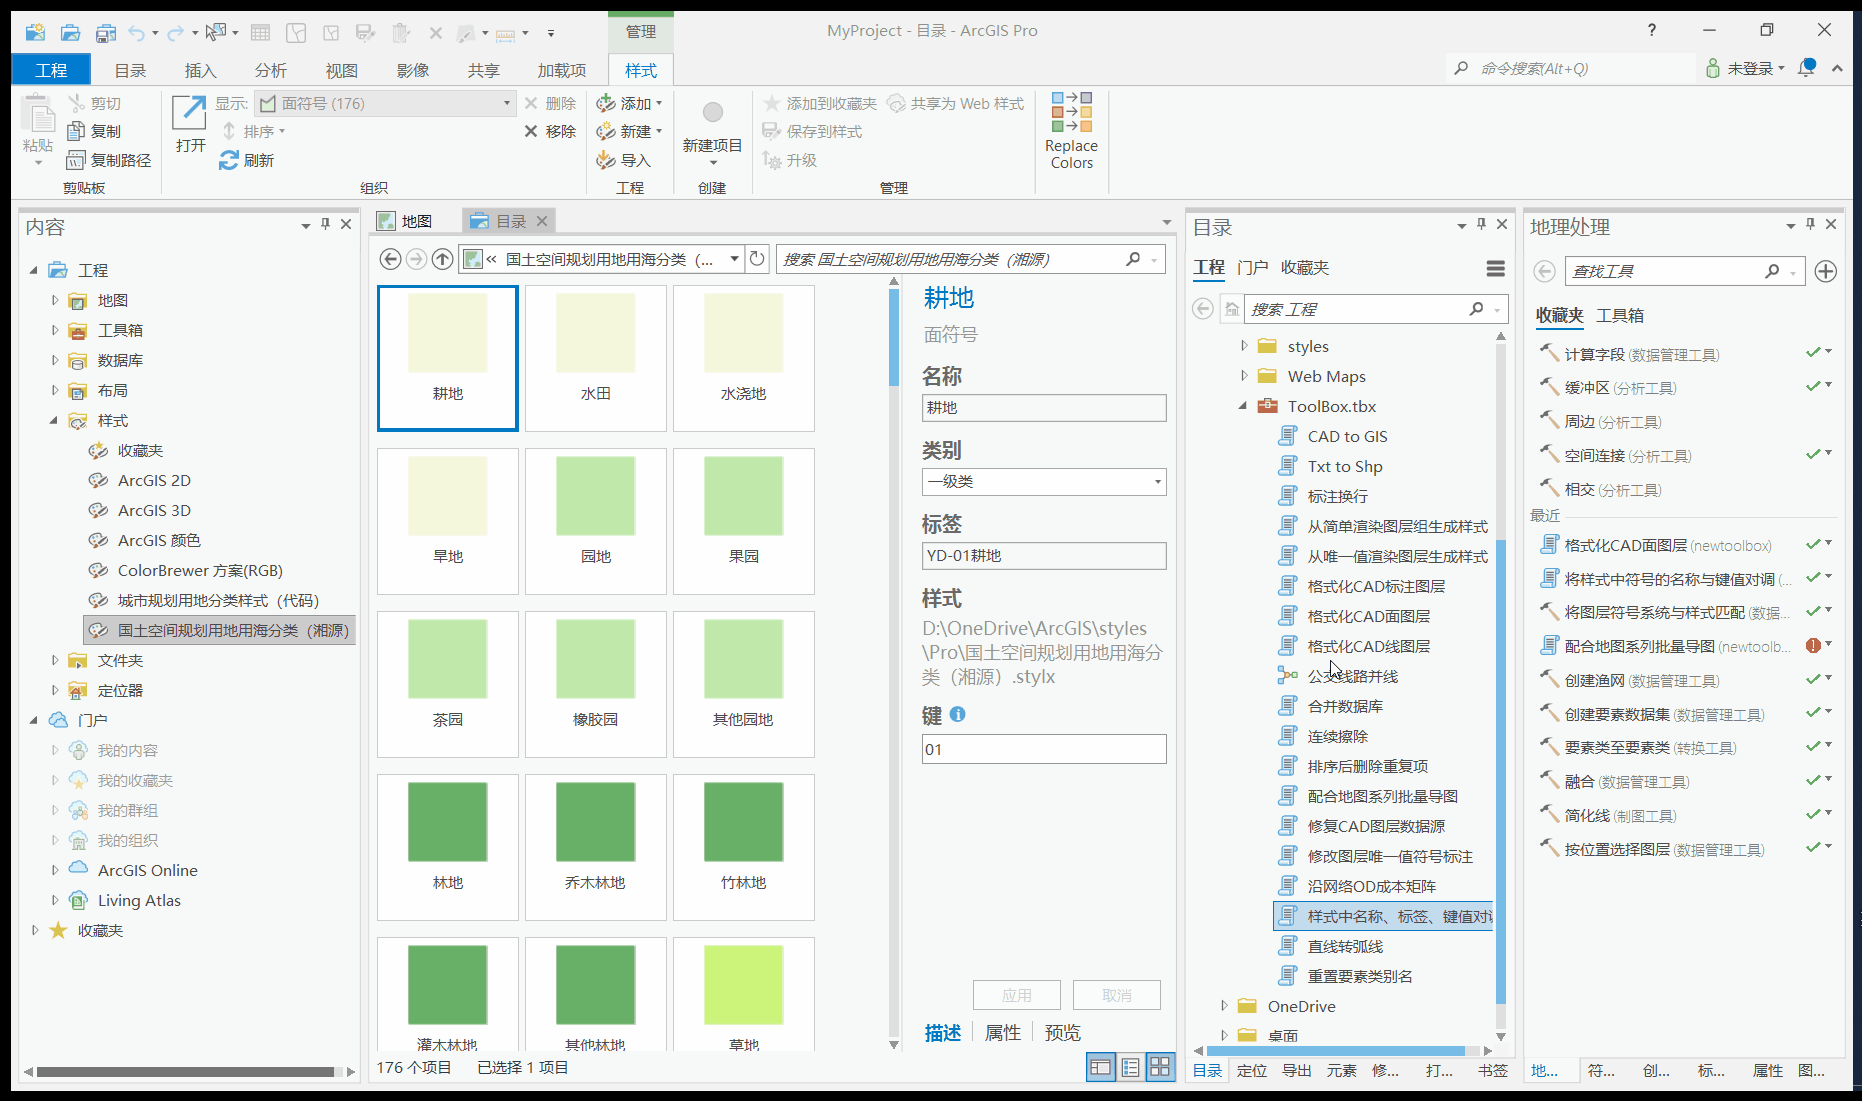The width and height of the screenshot is (1862, 1101).
Task: Click 样式中名称、标签、键值对 tool
Action: [x=1384, y=916]
